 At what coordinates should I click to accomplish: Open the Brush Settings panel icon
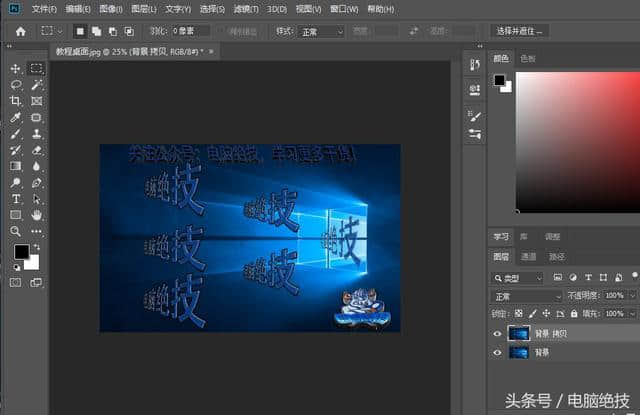click(x=474, y=116)
